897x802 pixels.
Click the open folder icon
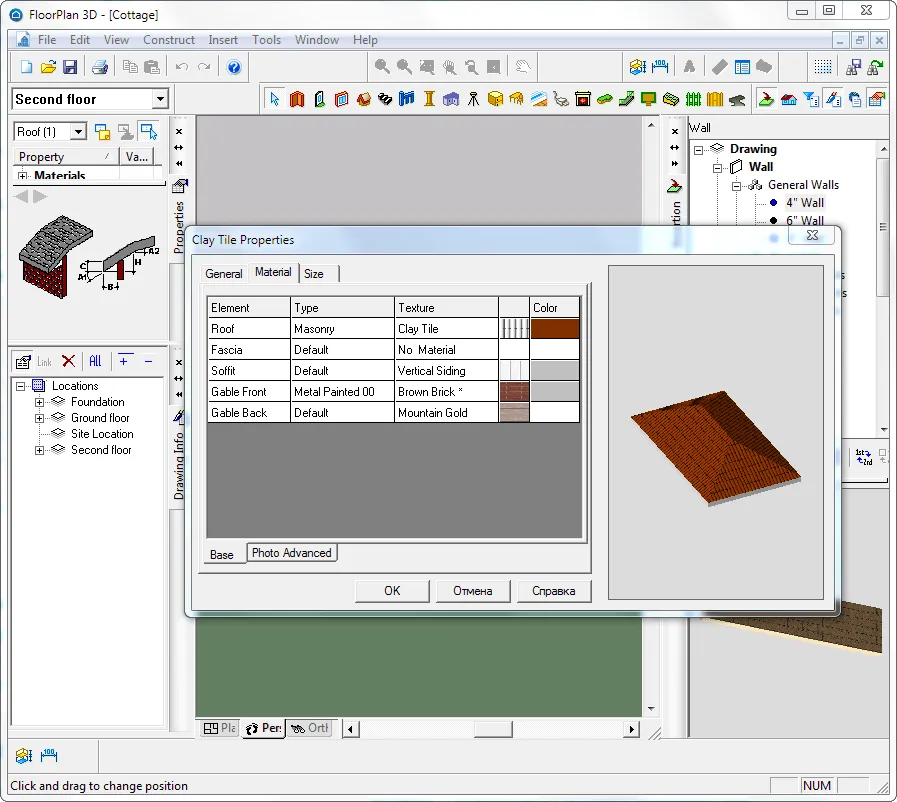pos(48,67)
